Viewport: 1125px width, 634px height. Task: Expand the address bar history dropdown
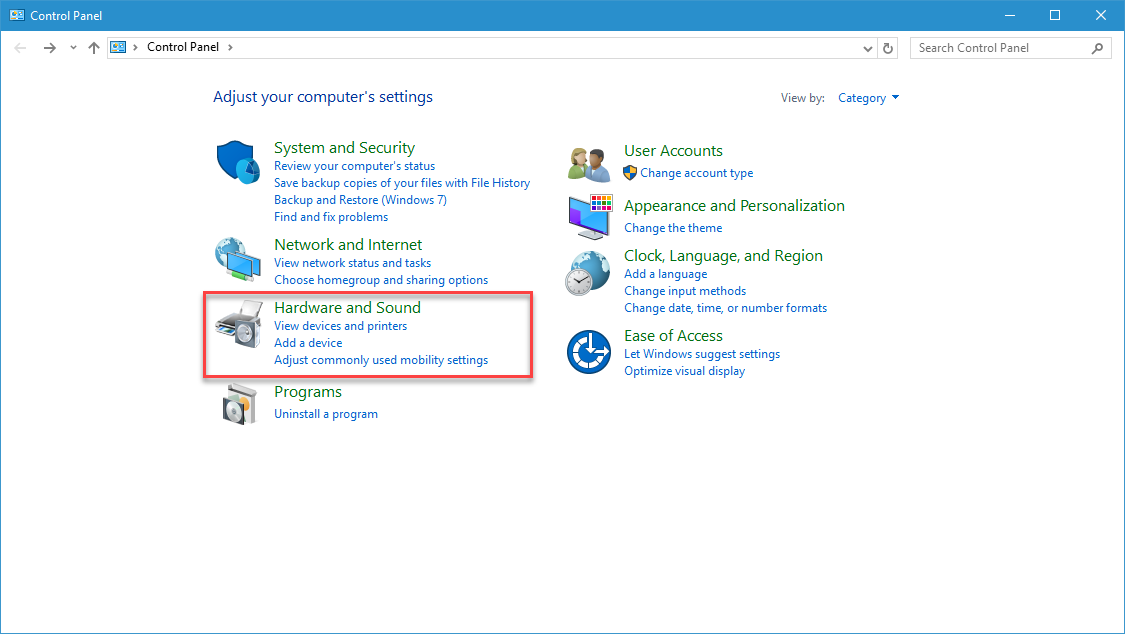(867, 49)
